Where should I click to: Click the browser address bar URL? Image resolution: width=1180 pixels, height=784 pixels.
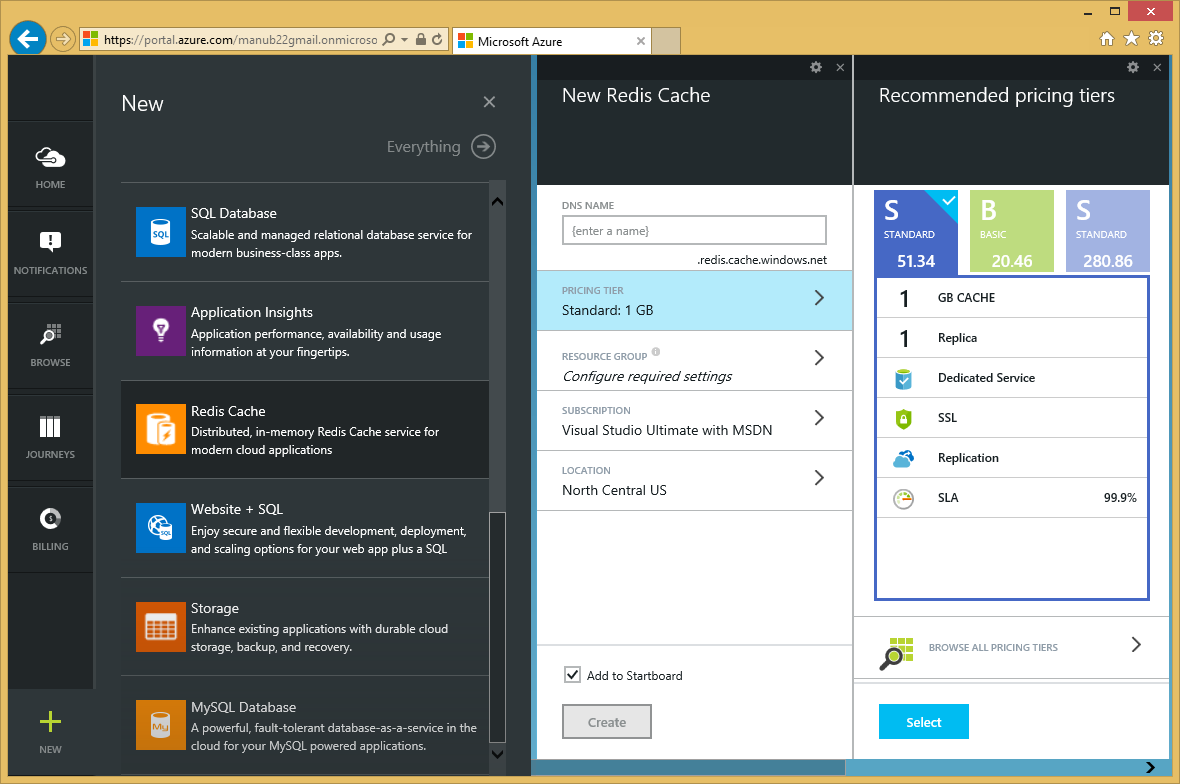[x=240, y=40]
